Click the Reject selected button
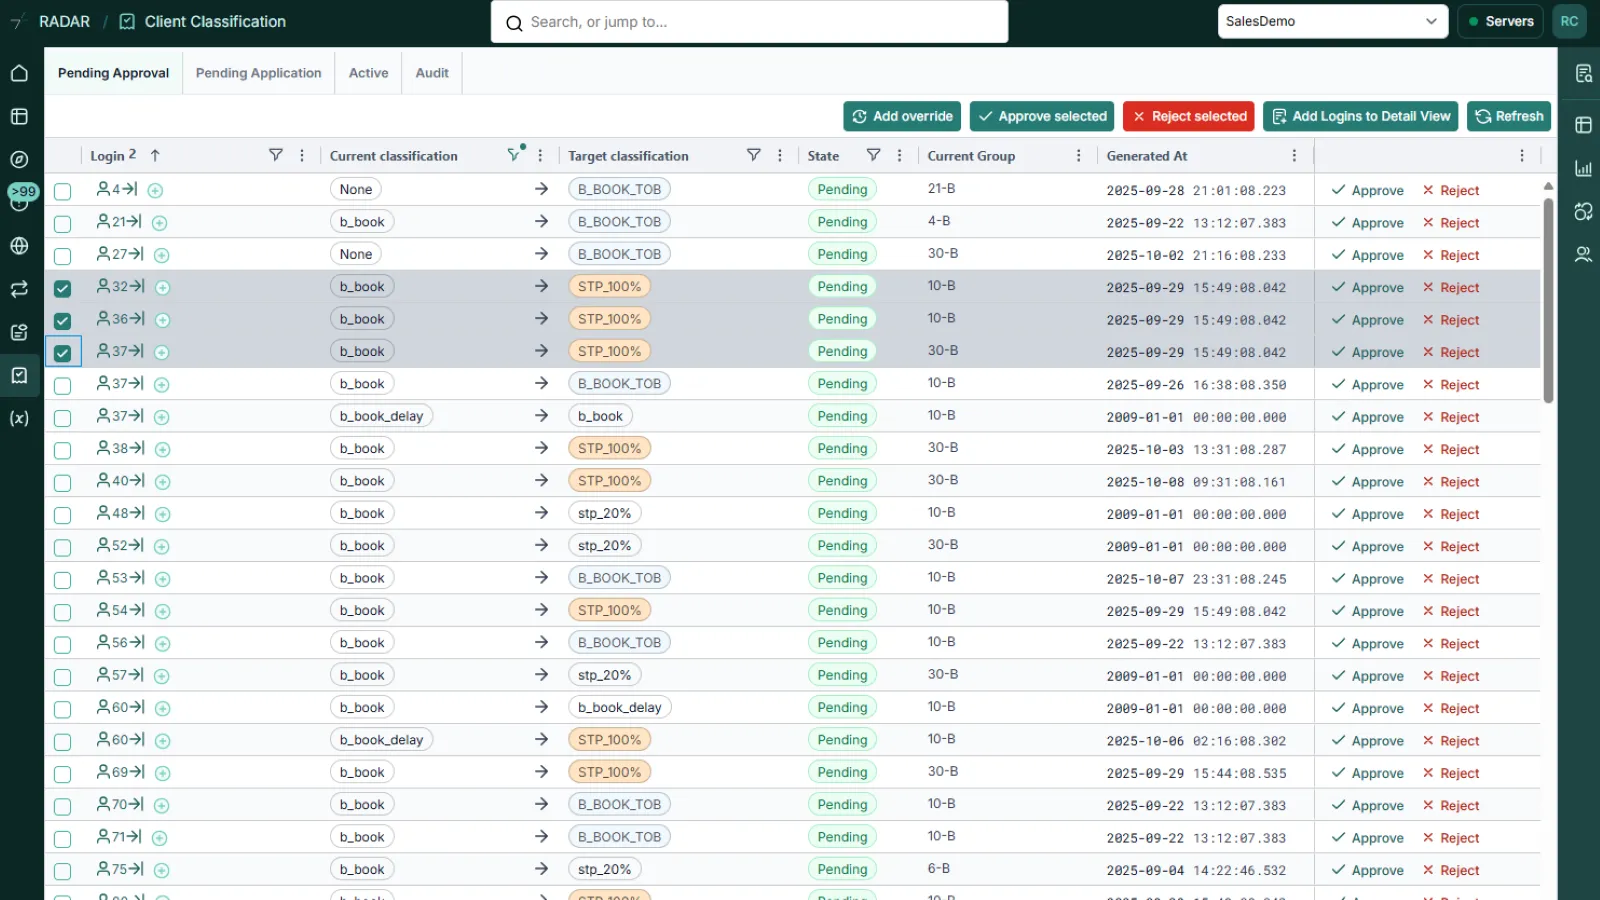The height and width of the screenshot is (900, 1600). [1189, 116]
